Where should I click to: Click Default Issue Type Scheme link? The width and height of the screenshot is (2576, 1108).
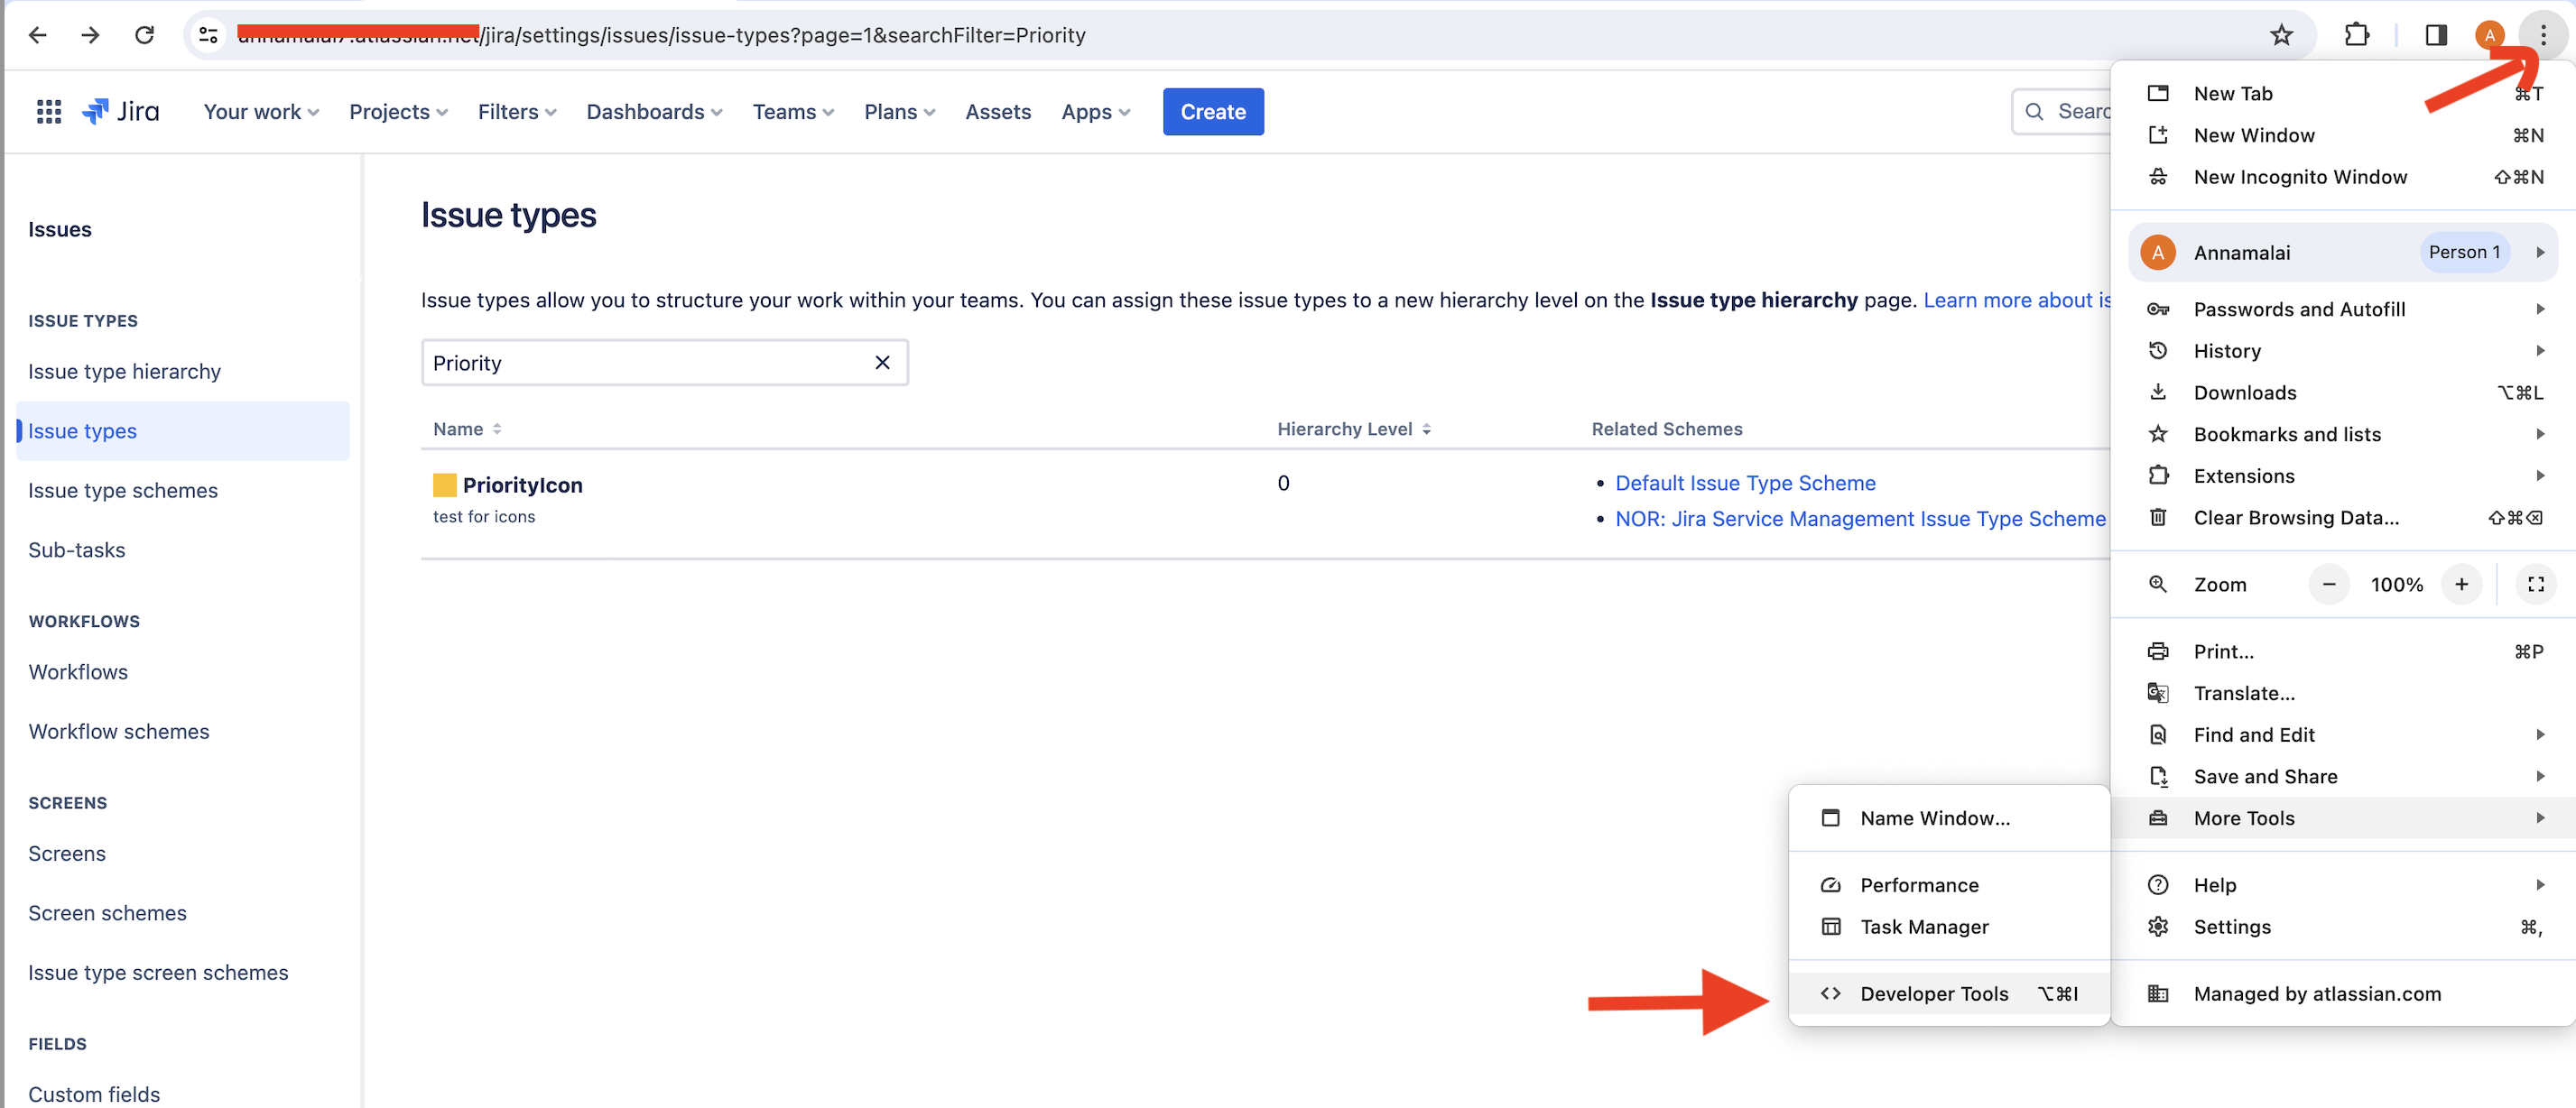1745,483
